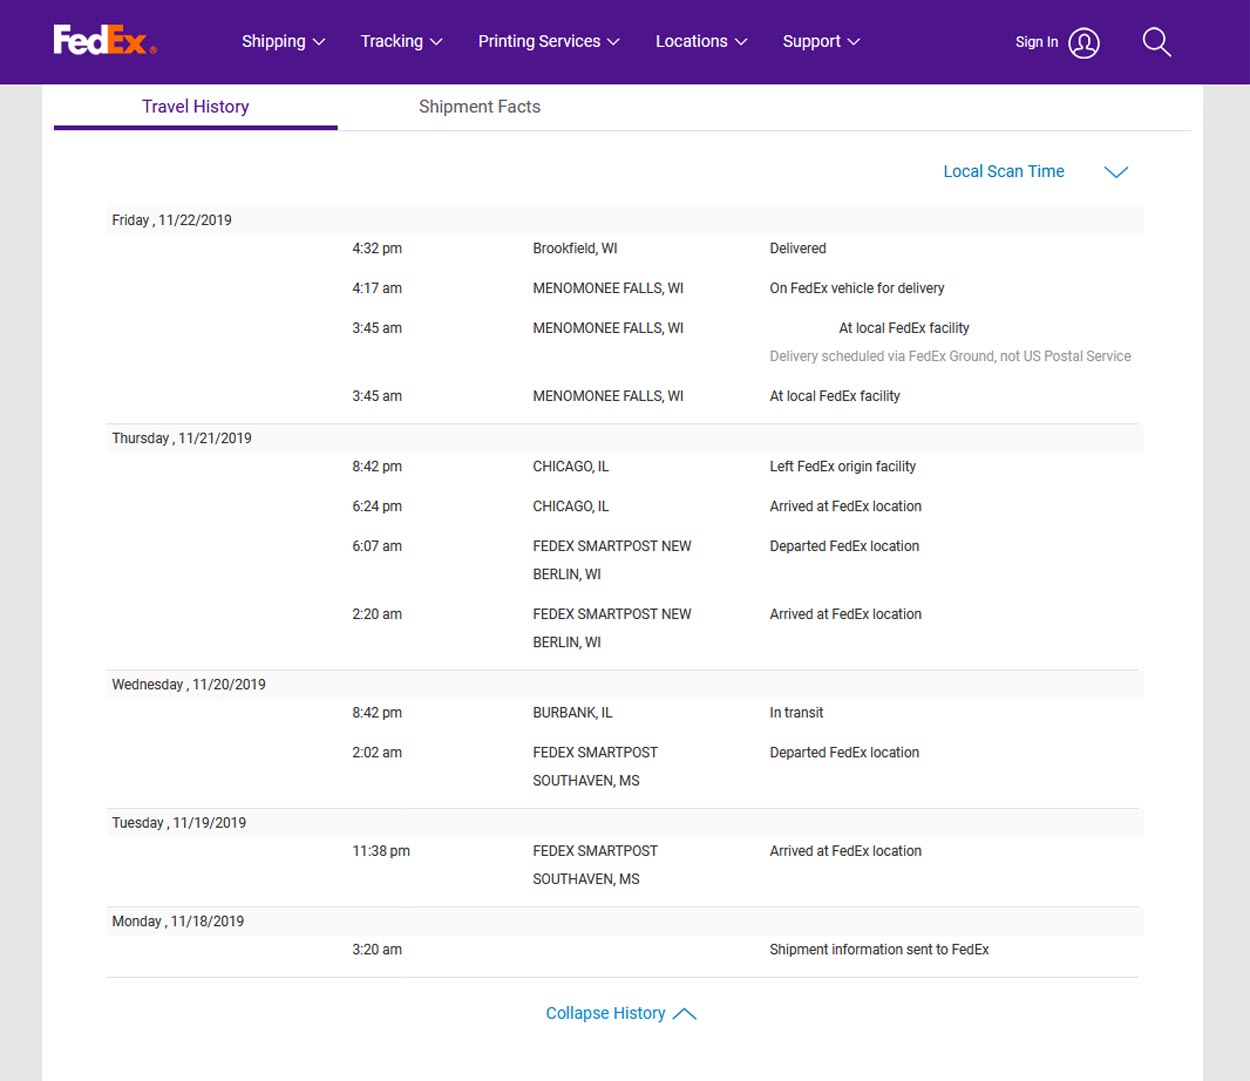Click the 3:20 am time entry

[x=376, y=950]
